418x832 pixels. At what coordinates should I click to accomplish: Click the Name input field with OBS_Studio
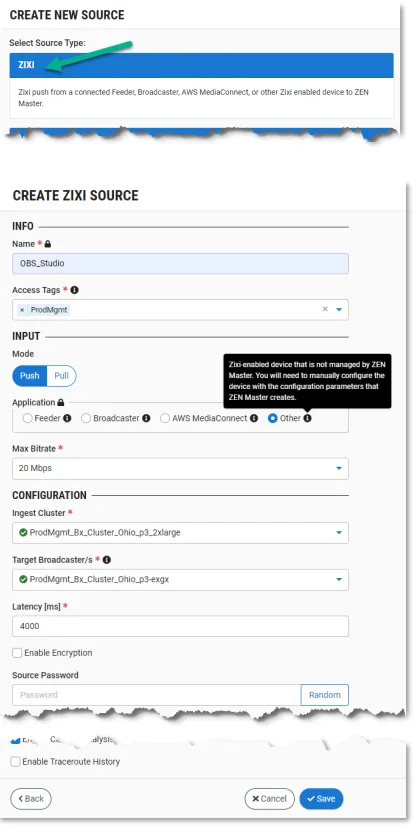click(x=180, y=263)
